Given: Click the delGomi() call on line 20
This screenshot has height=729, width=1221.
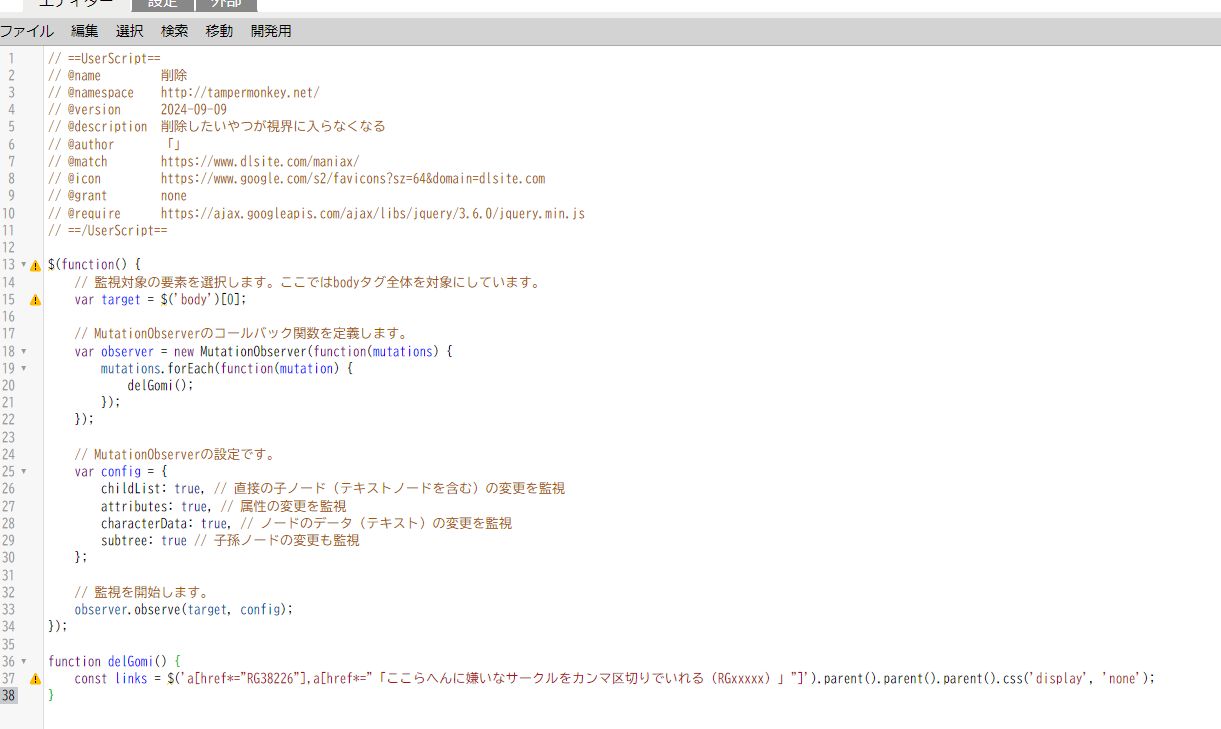Looking at the screenshot, I should (x=160, y=386).
